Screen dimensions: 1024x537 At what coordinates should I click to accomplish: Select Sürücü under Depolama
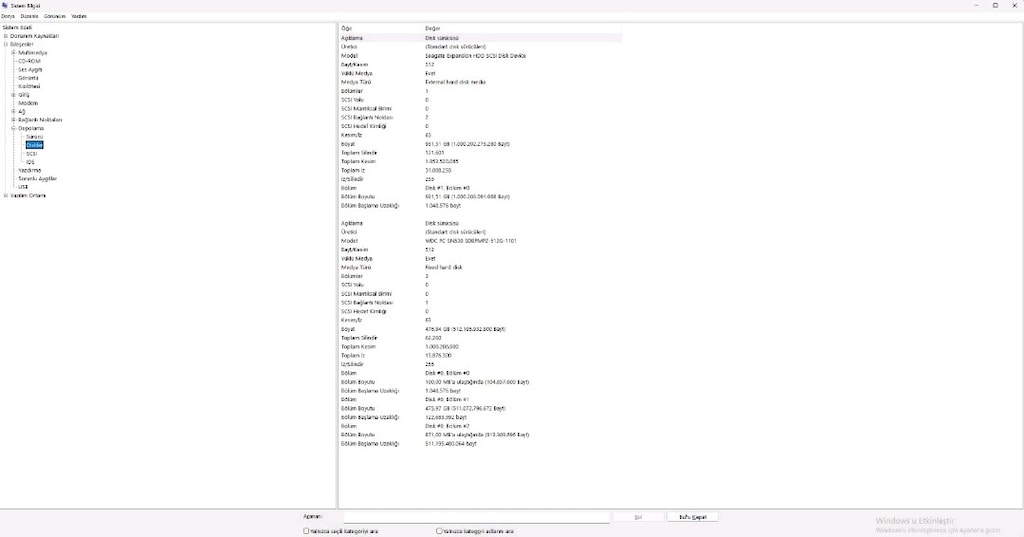[35, 137]
